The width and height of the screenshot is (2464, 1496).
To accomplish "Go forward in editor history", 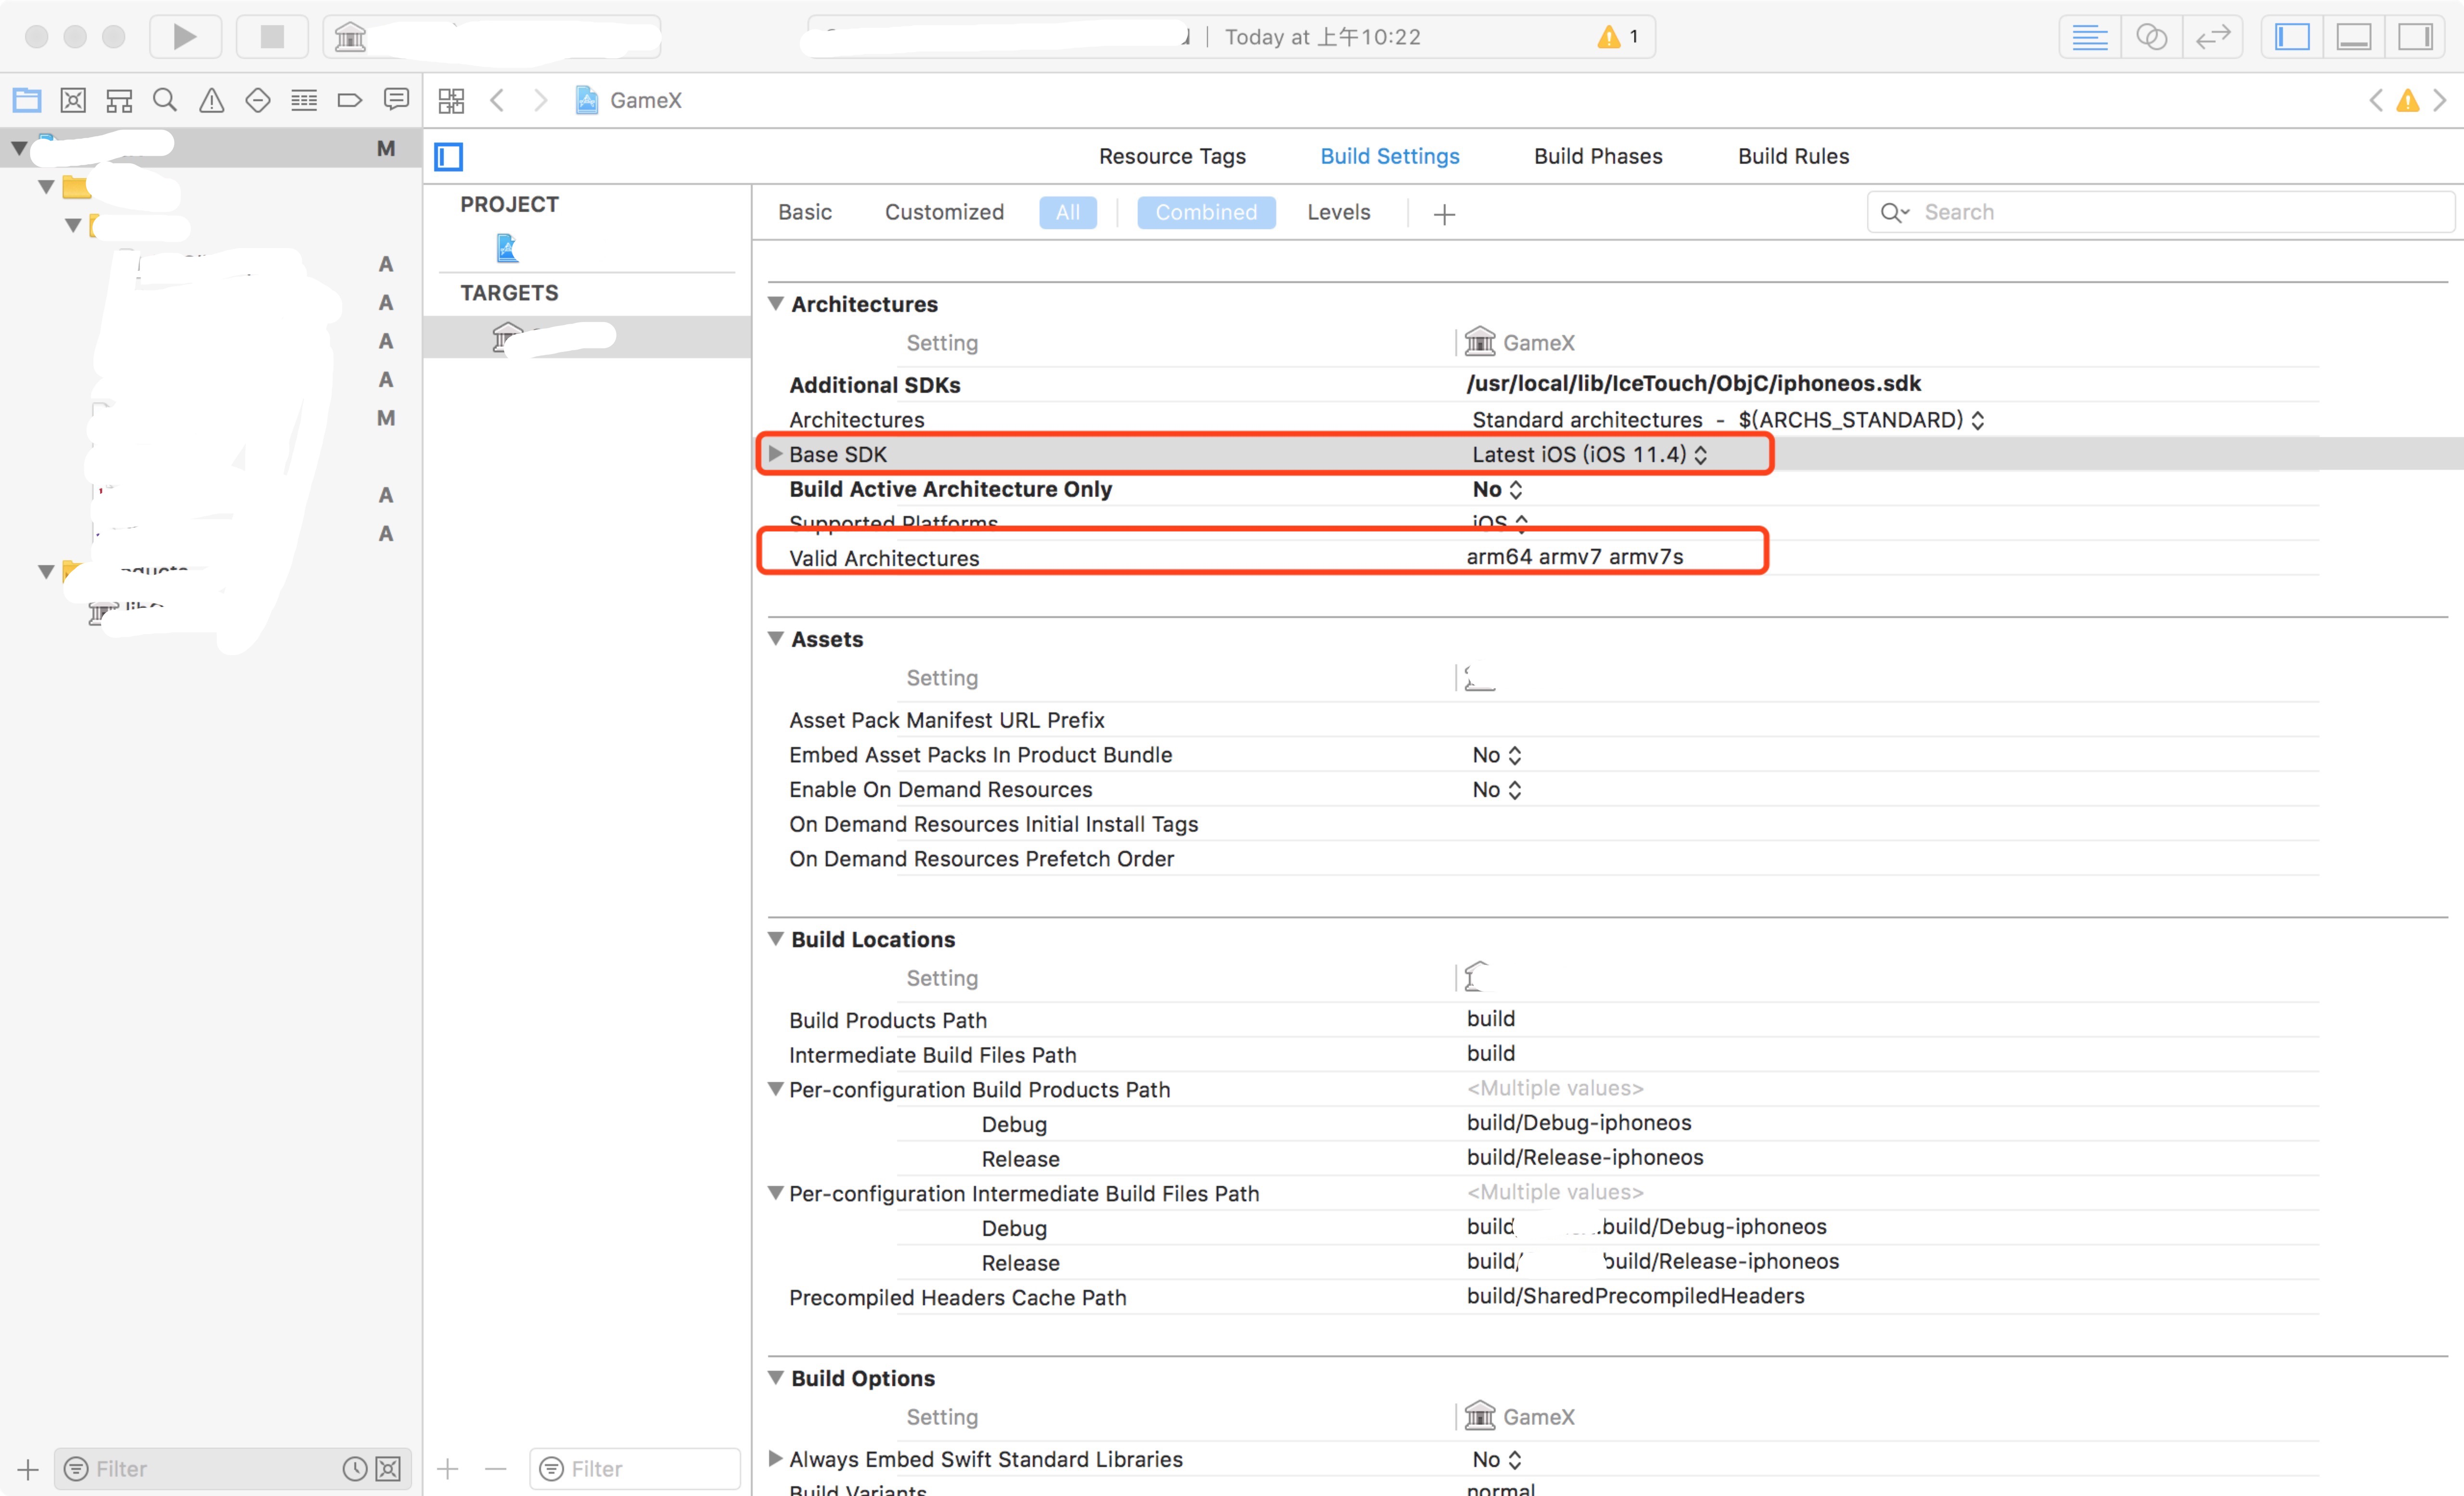I will (540, 100).
